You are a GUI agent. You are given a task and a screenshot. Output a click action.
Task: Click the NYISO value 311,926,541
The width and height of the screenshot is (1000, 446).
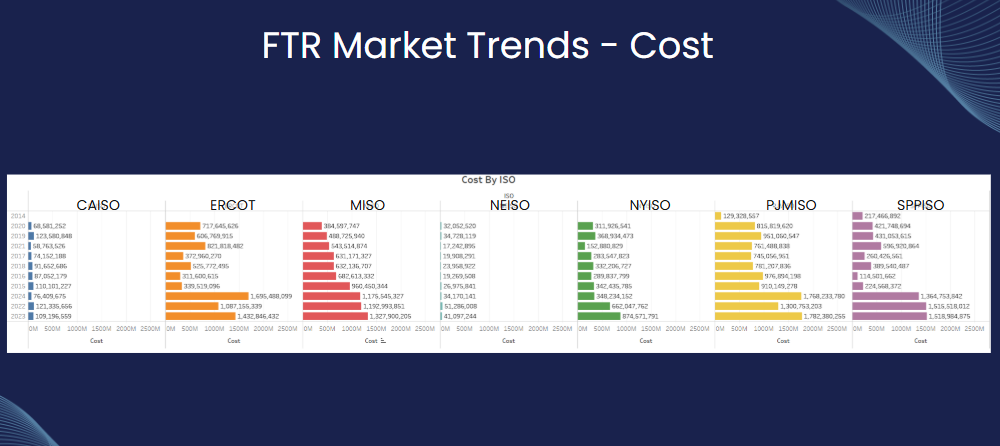point(614,226)
